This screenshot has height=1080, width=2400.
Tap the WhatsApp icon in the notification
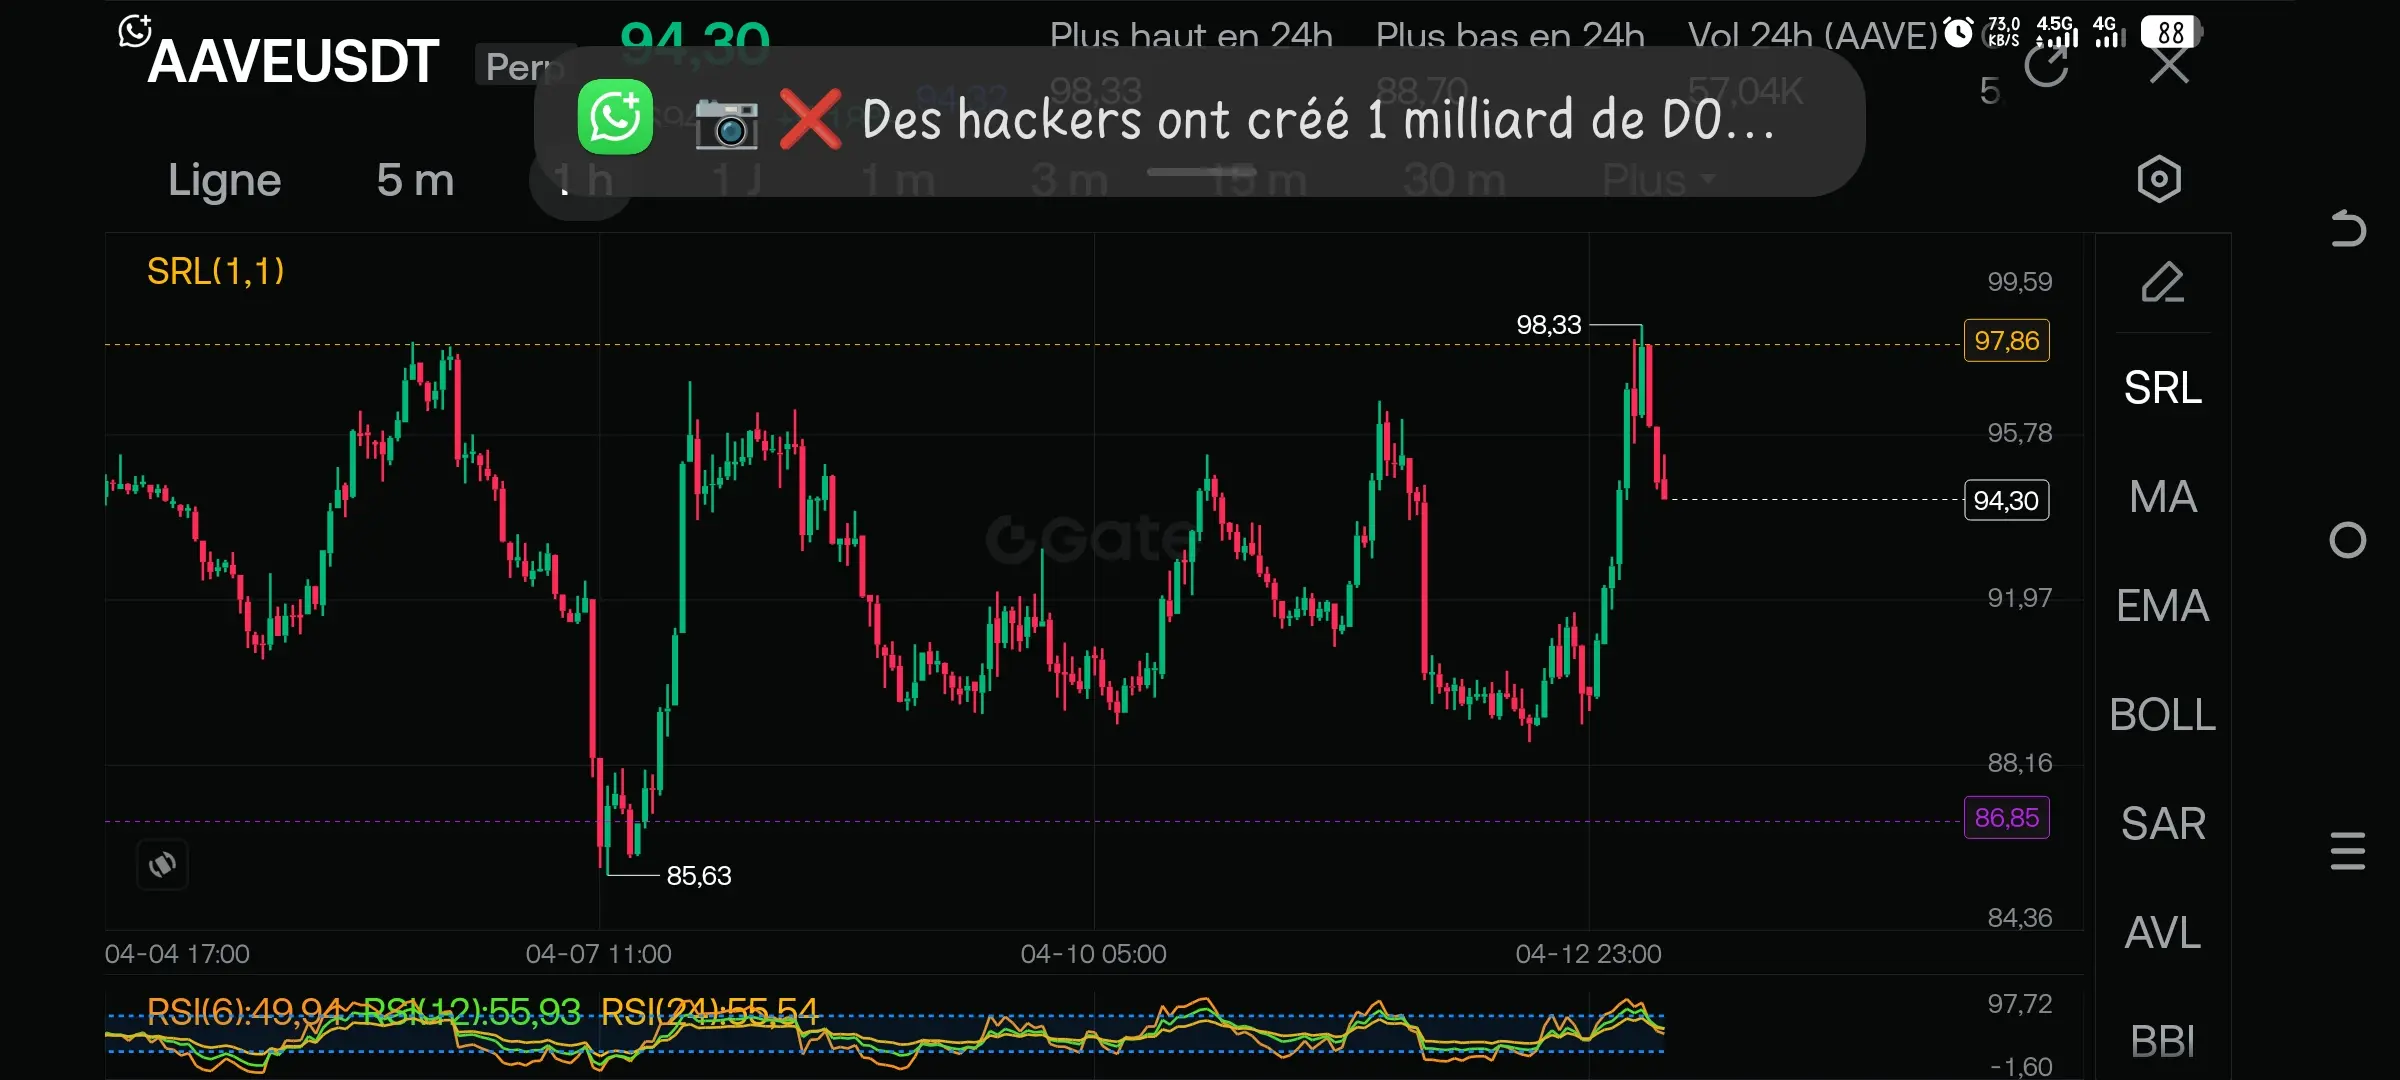coord(616,118)
